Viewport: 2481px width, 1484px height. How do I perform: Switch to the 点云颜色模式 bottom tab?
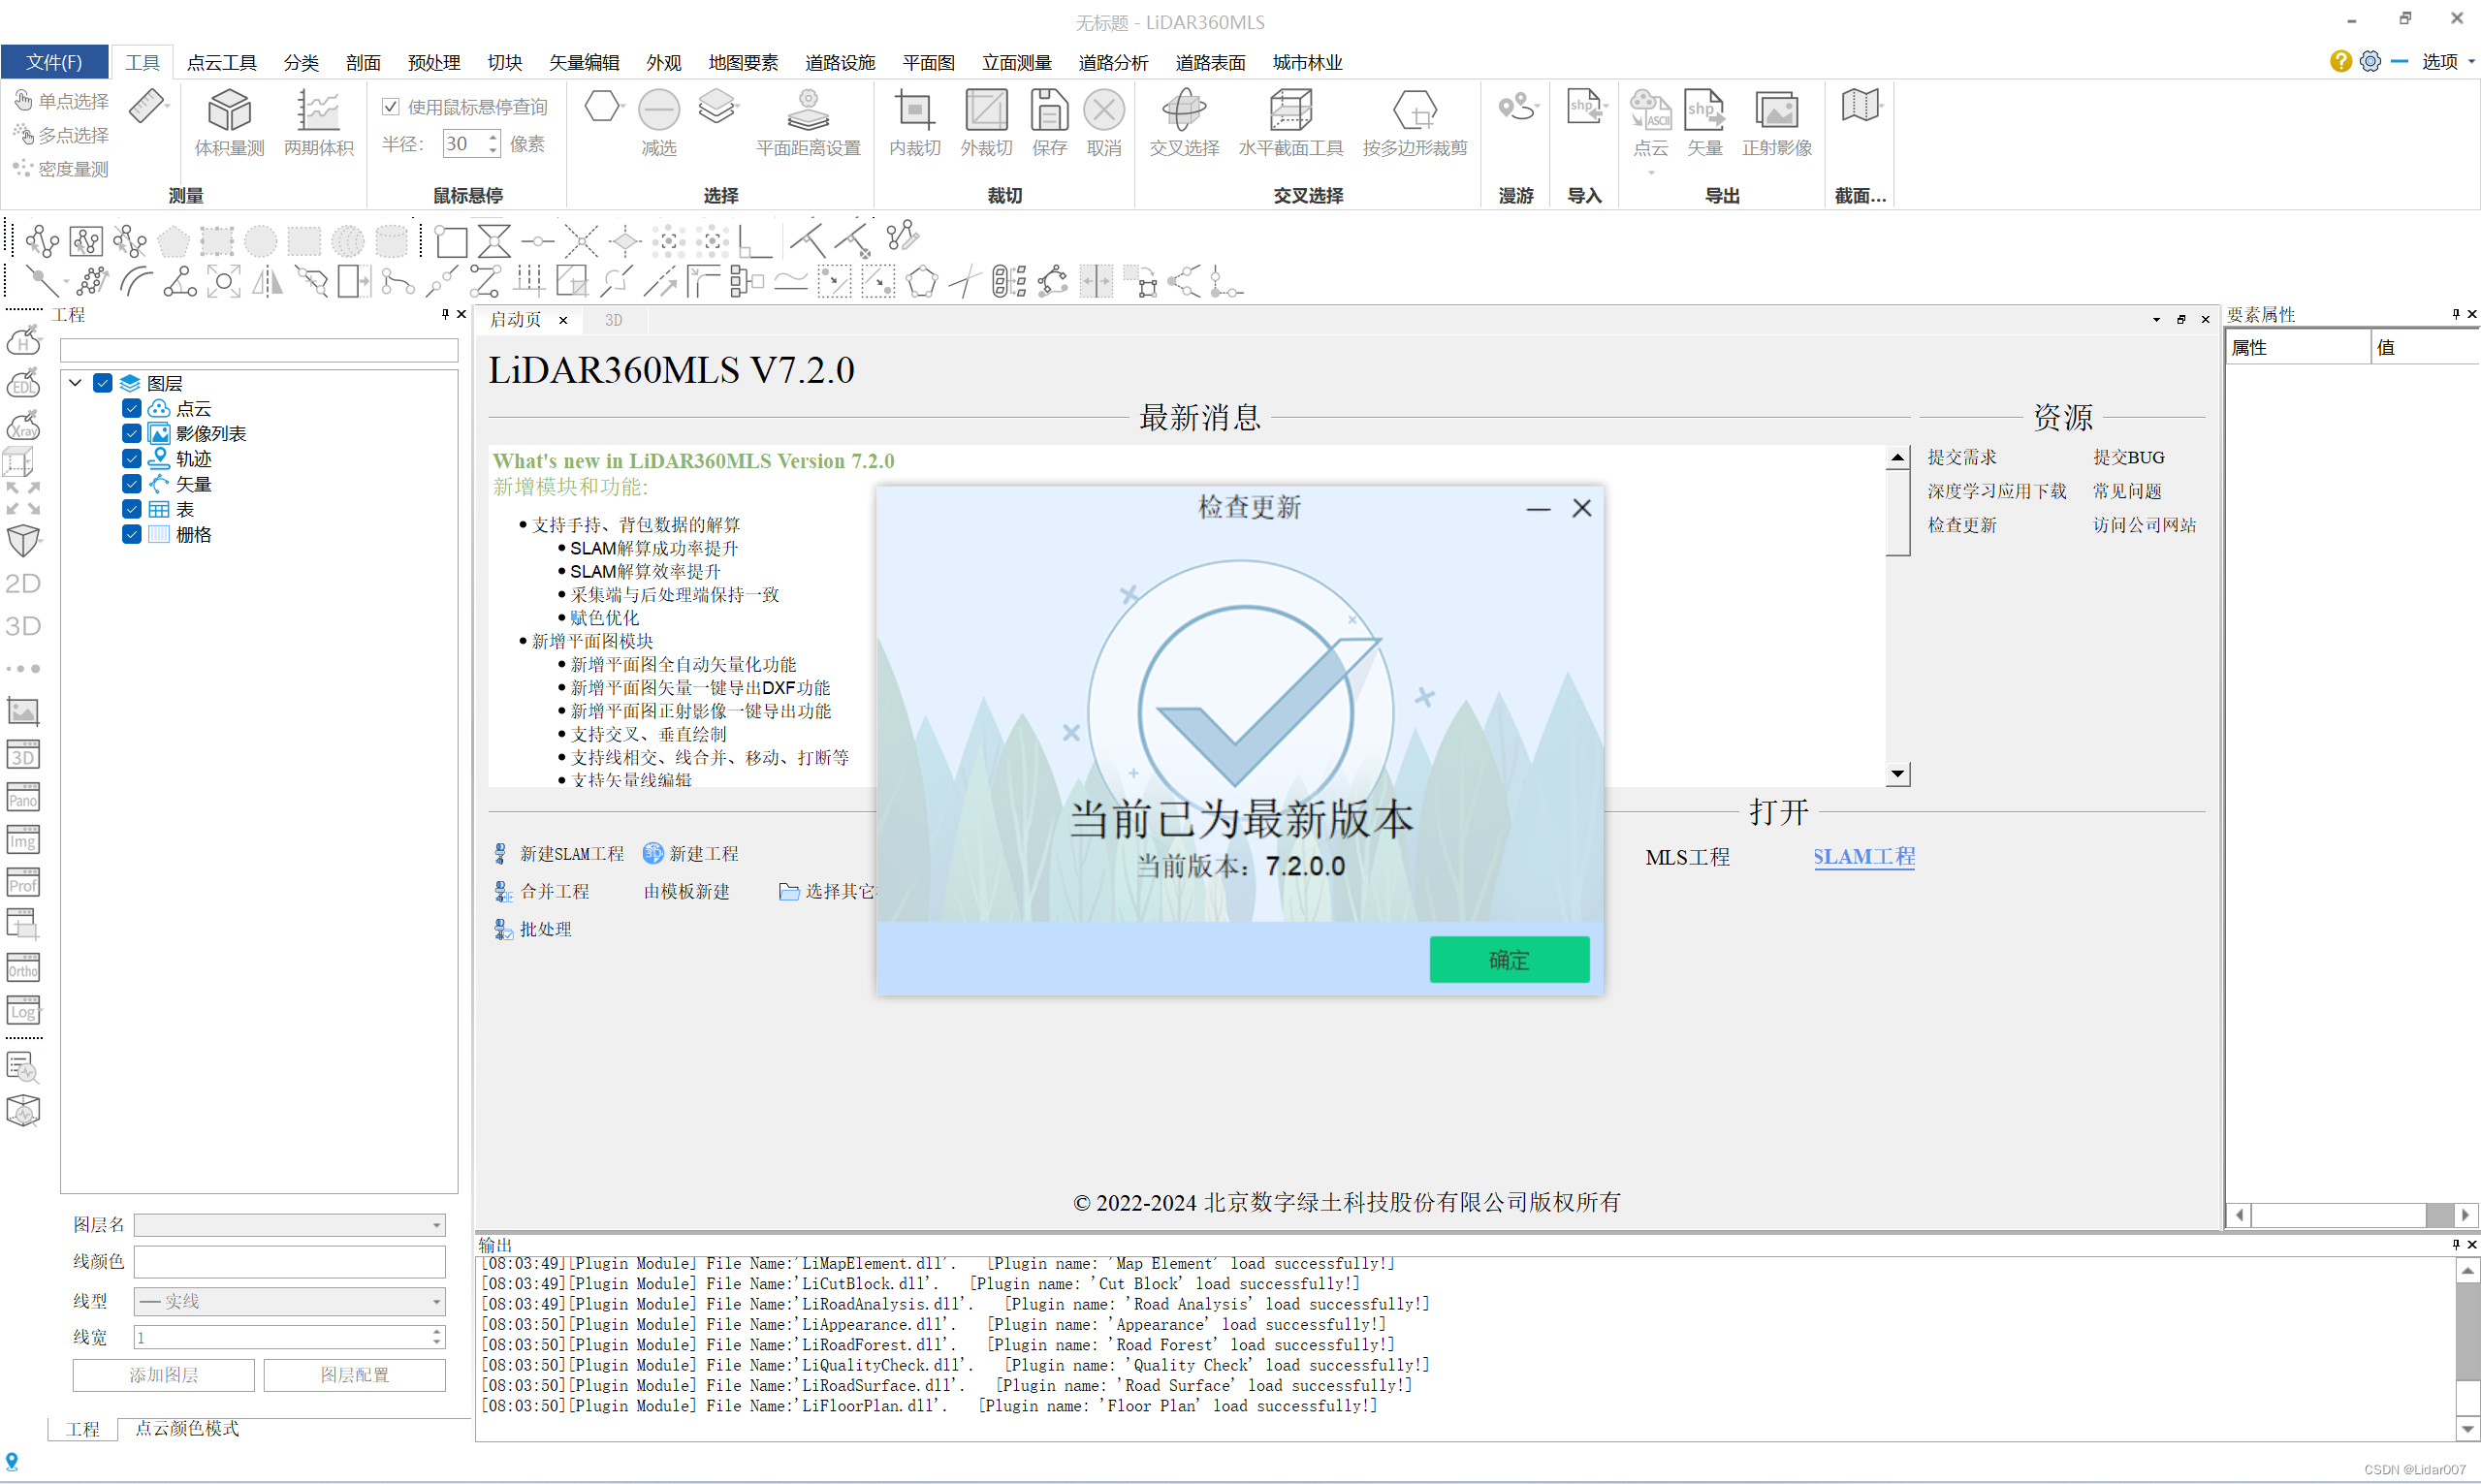click(x=187, y=1429)
